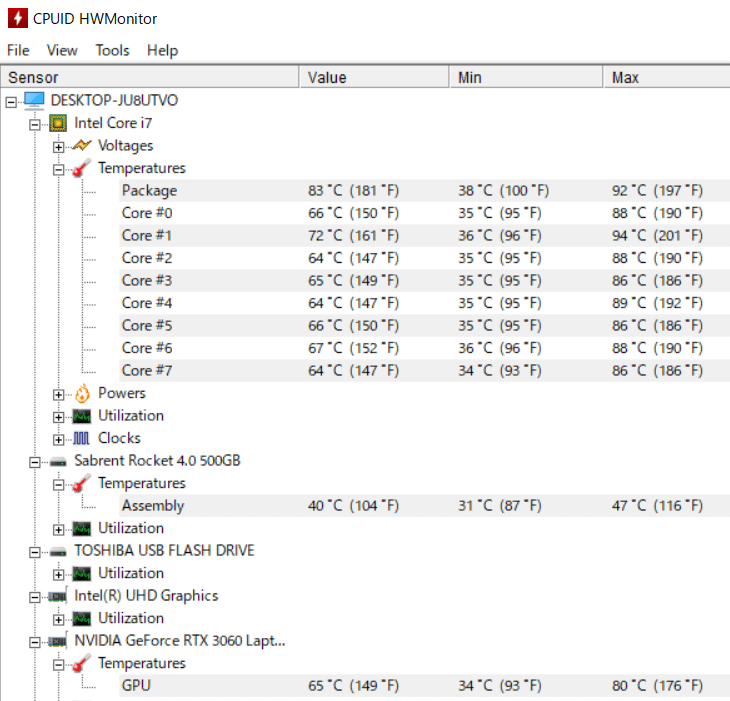The width and height of the screenshot is (730, 701).
Task: Collapse the DESKTOP-JU8UTVO root node
Action: 11,102
